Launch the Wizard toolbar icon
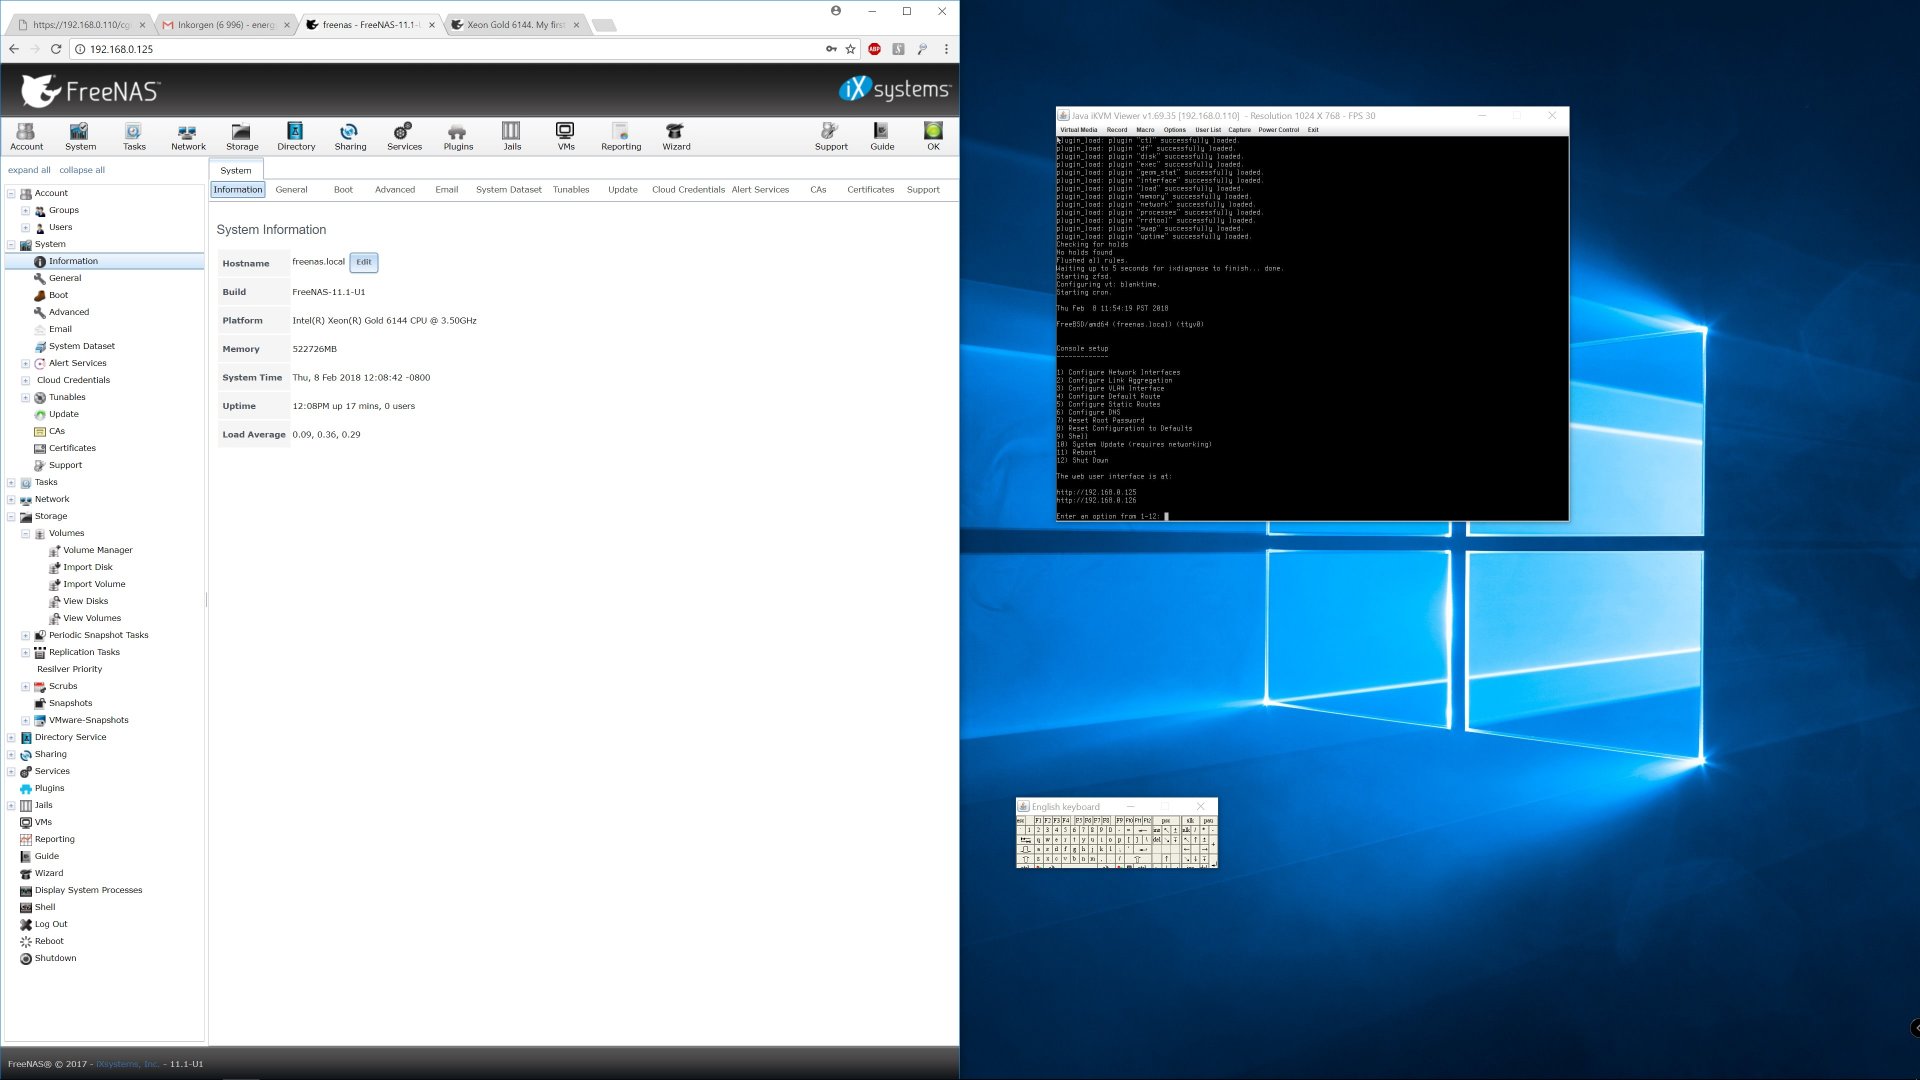Screen dimensions: 1920x1080 coord(676,136)
